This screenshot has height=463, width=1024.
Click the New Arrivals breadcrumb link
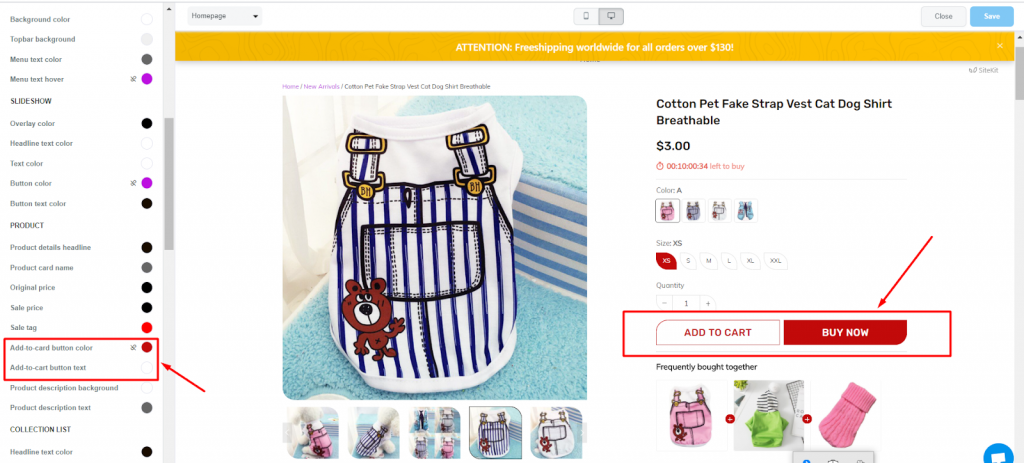pos(321,87)
